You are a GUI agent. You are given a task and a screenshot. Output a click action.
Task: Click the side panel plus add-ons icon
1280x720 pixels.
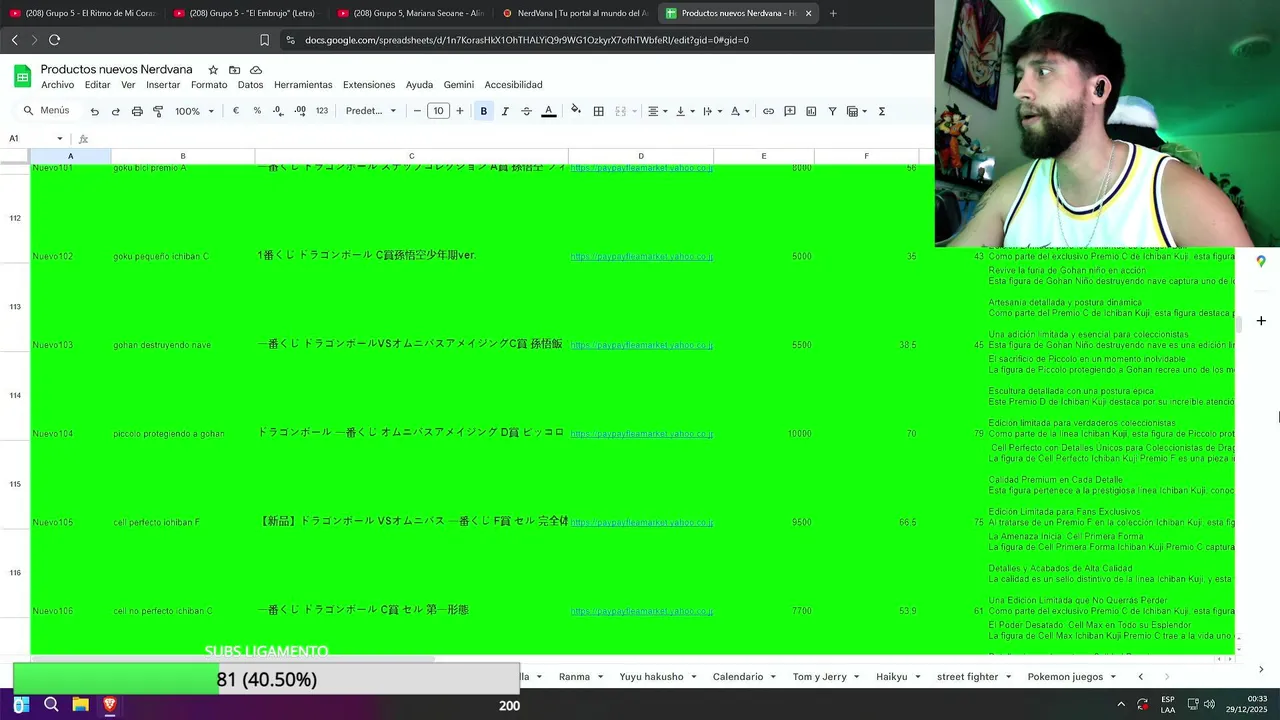pos(1261,321)
